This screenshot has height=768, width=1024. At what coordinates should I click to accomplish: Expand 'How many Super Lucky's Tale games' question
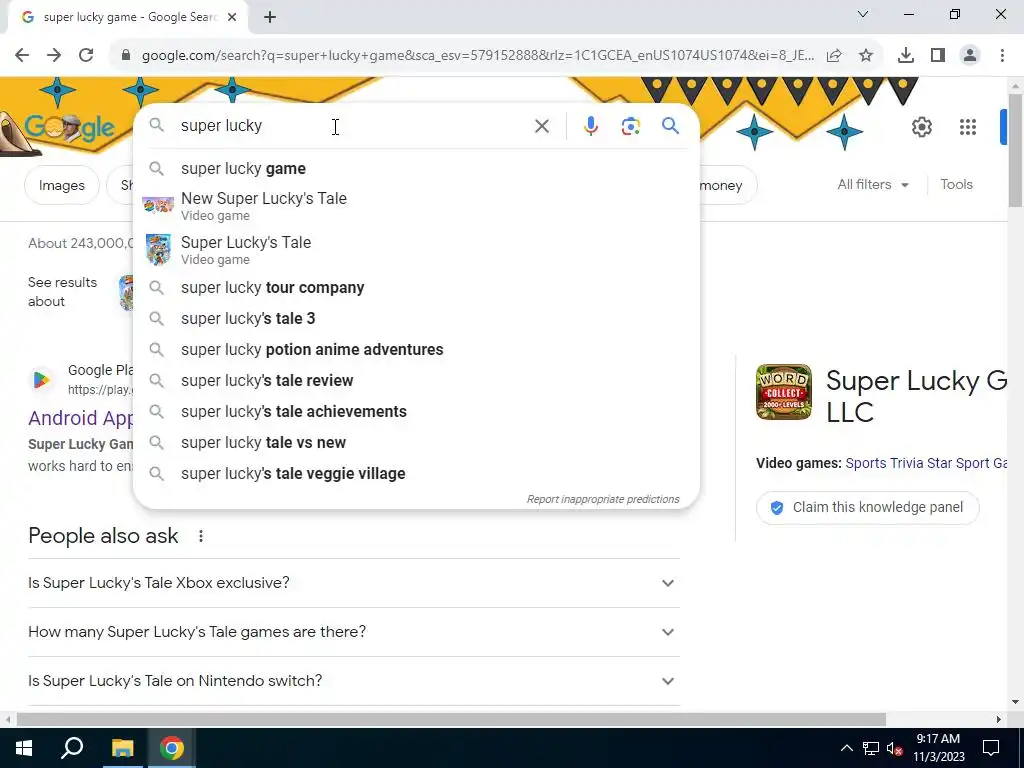coord(353,632)
